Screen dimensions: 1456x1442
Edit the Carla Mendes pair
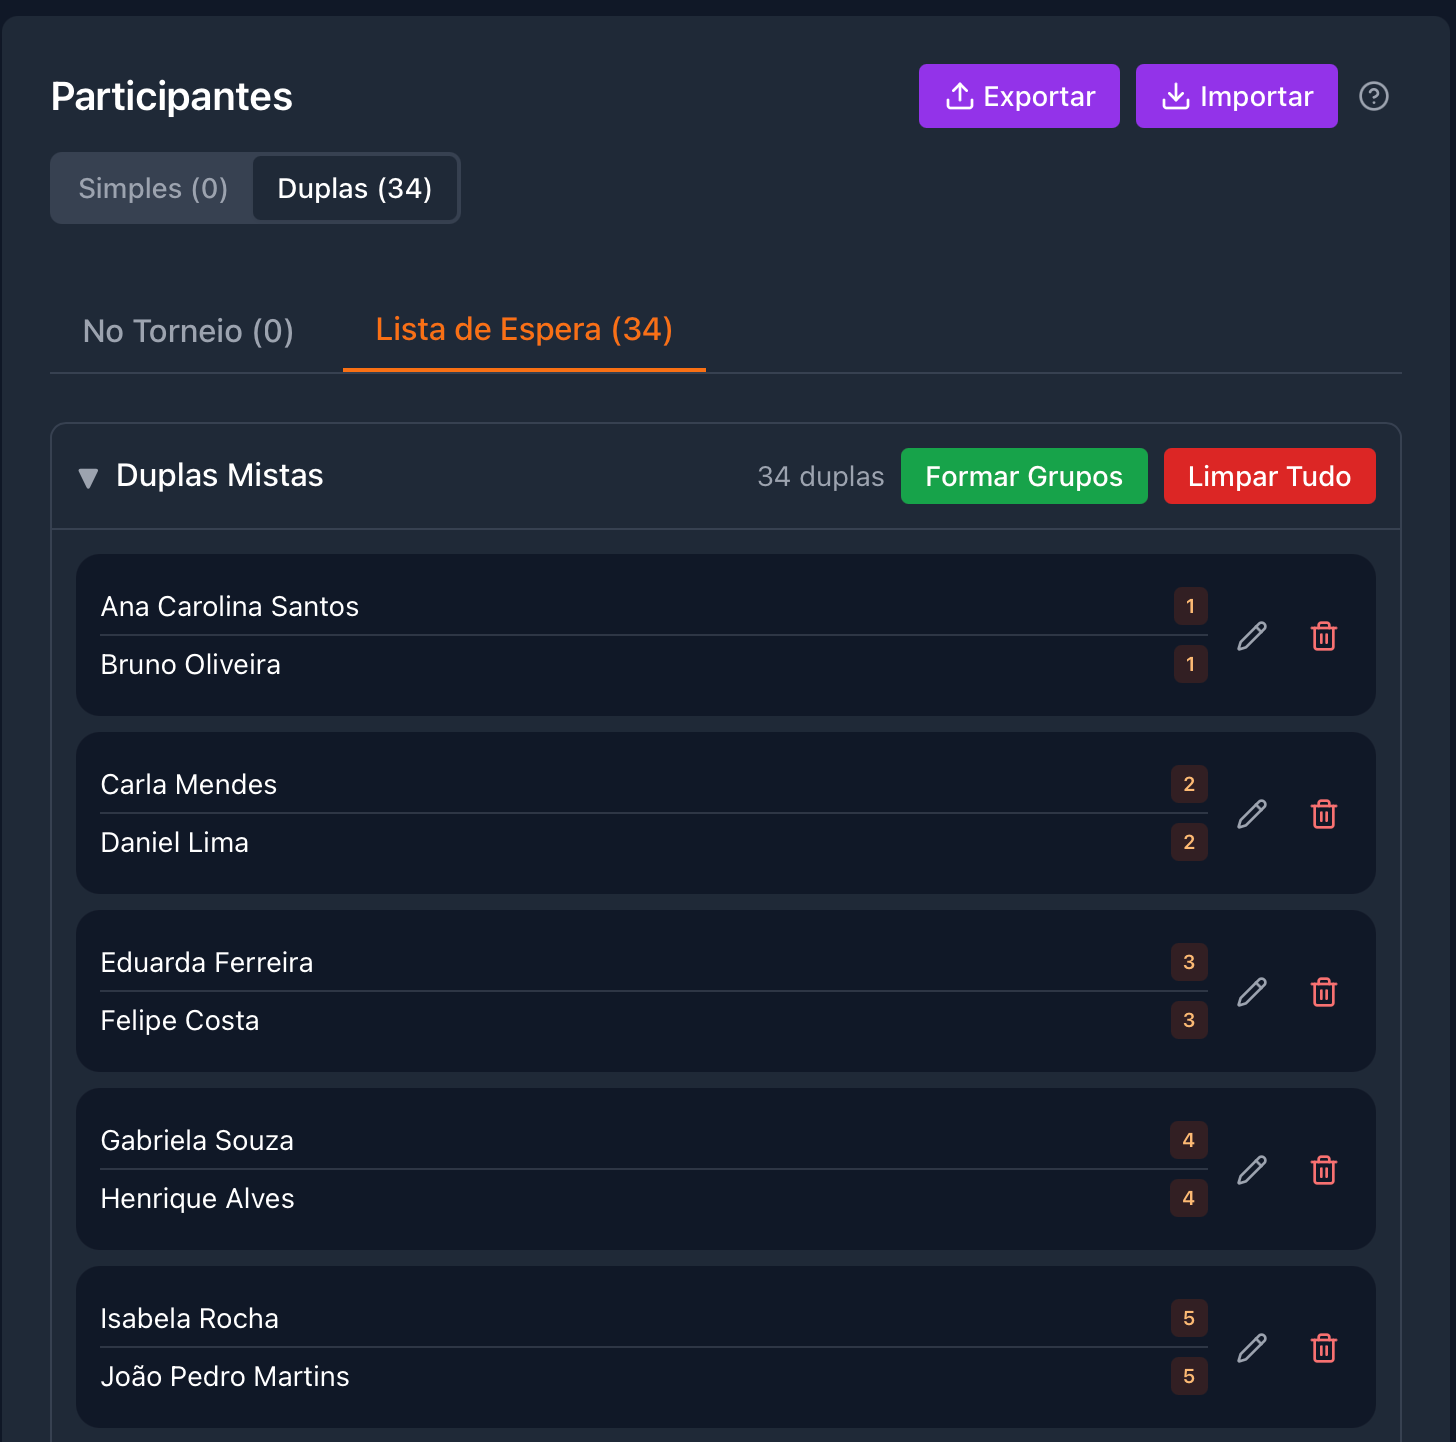[x=1251, y=814]
